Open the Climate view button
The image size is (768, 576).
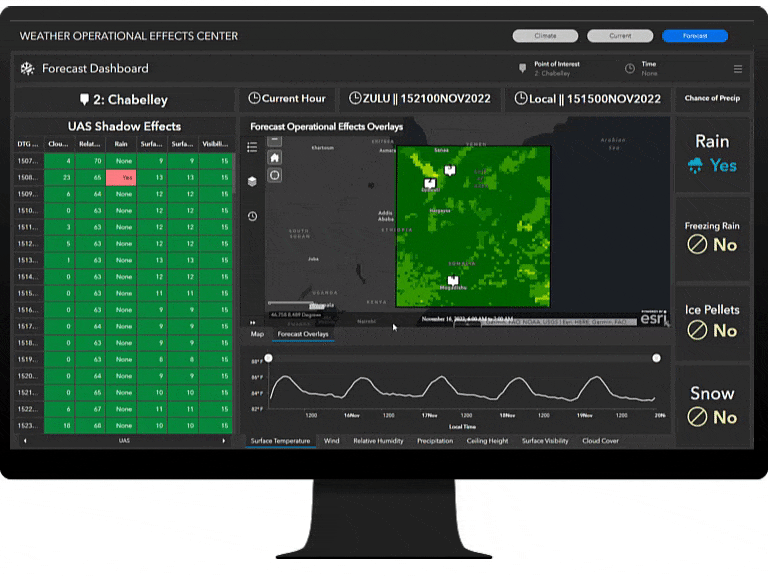tap(545, 36)
